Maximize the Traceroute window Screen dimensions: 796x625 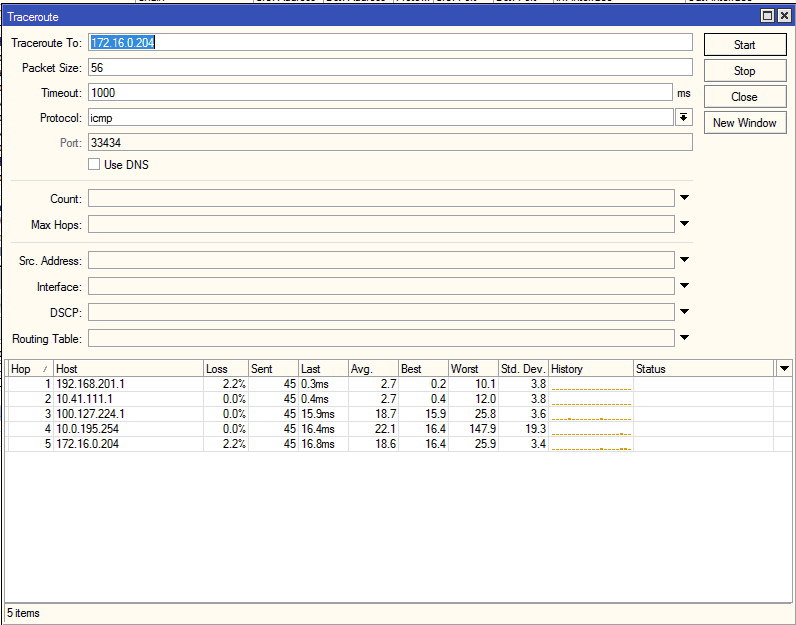pyautogui.click(x=768, y=16)
